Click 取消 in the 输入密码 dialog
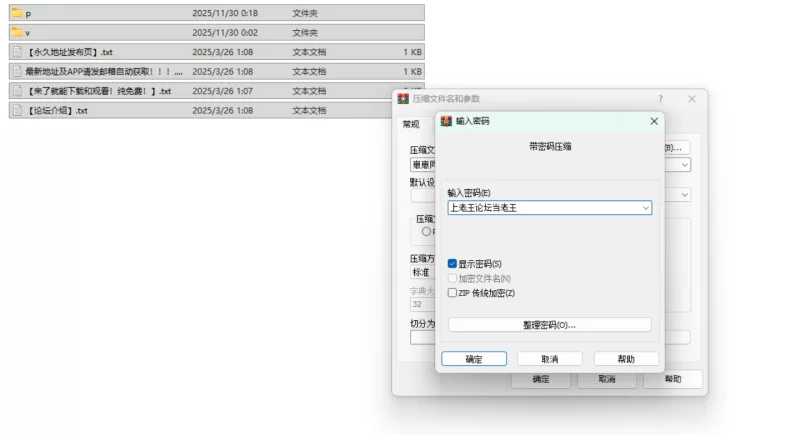Image resolution: width=800 pixels, height=435 pixels. (549, 359)
